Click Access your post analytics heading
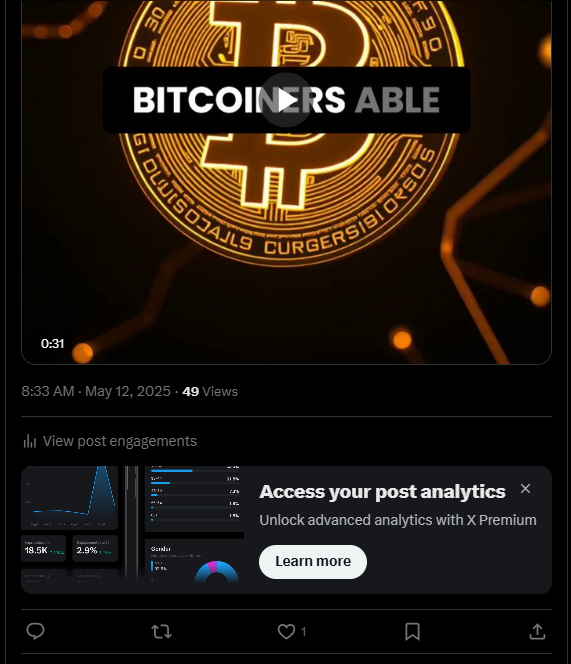This screenshot has height=664, width=571. (383, 492)
